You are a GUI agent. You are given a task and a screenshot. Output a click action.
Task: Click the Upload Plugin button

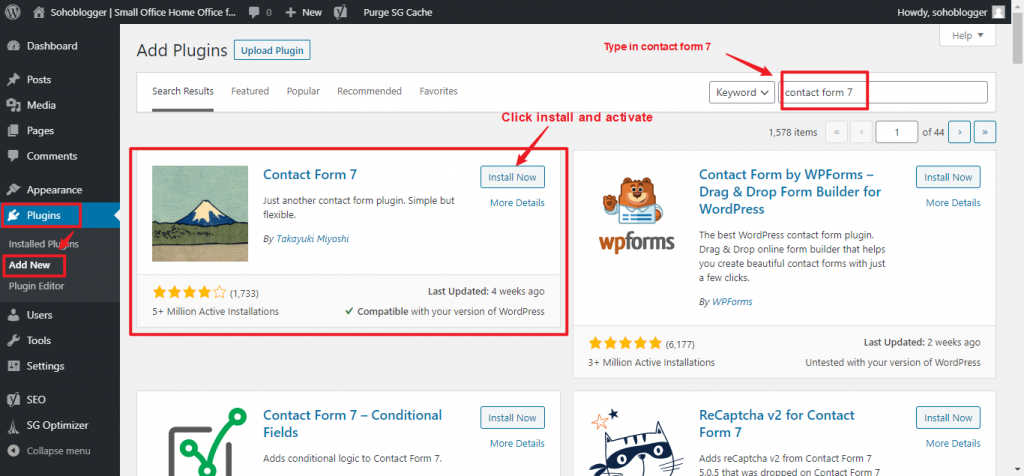click(x=272, y=50)
